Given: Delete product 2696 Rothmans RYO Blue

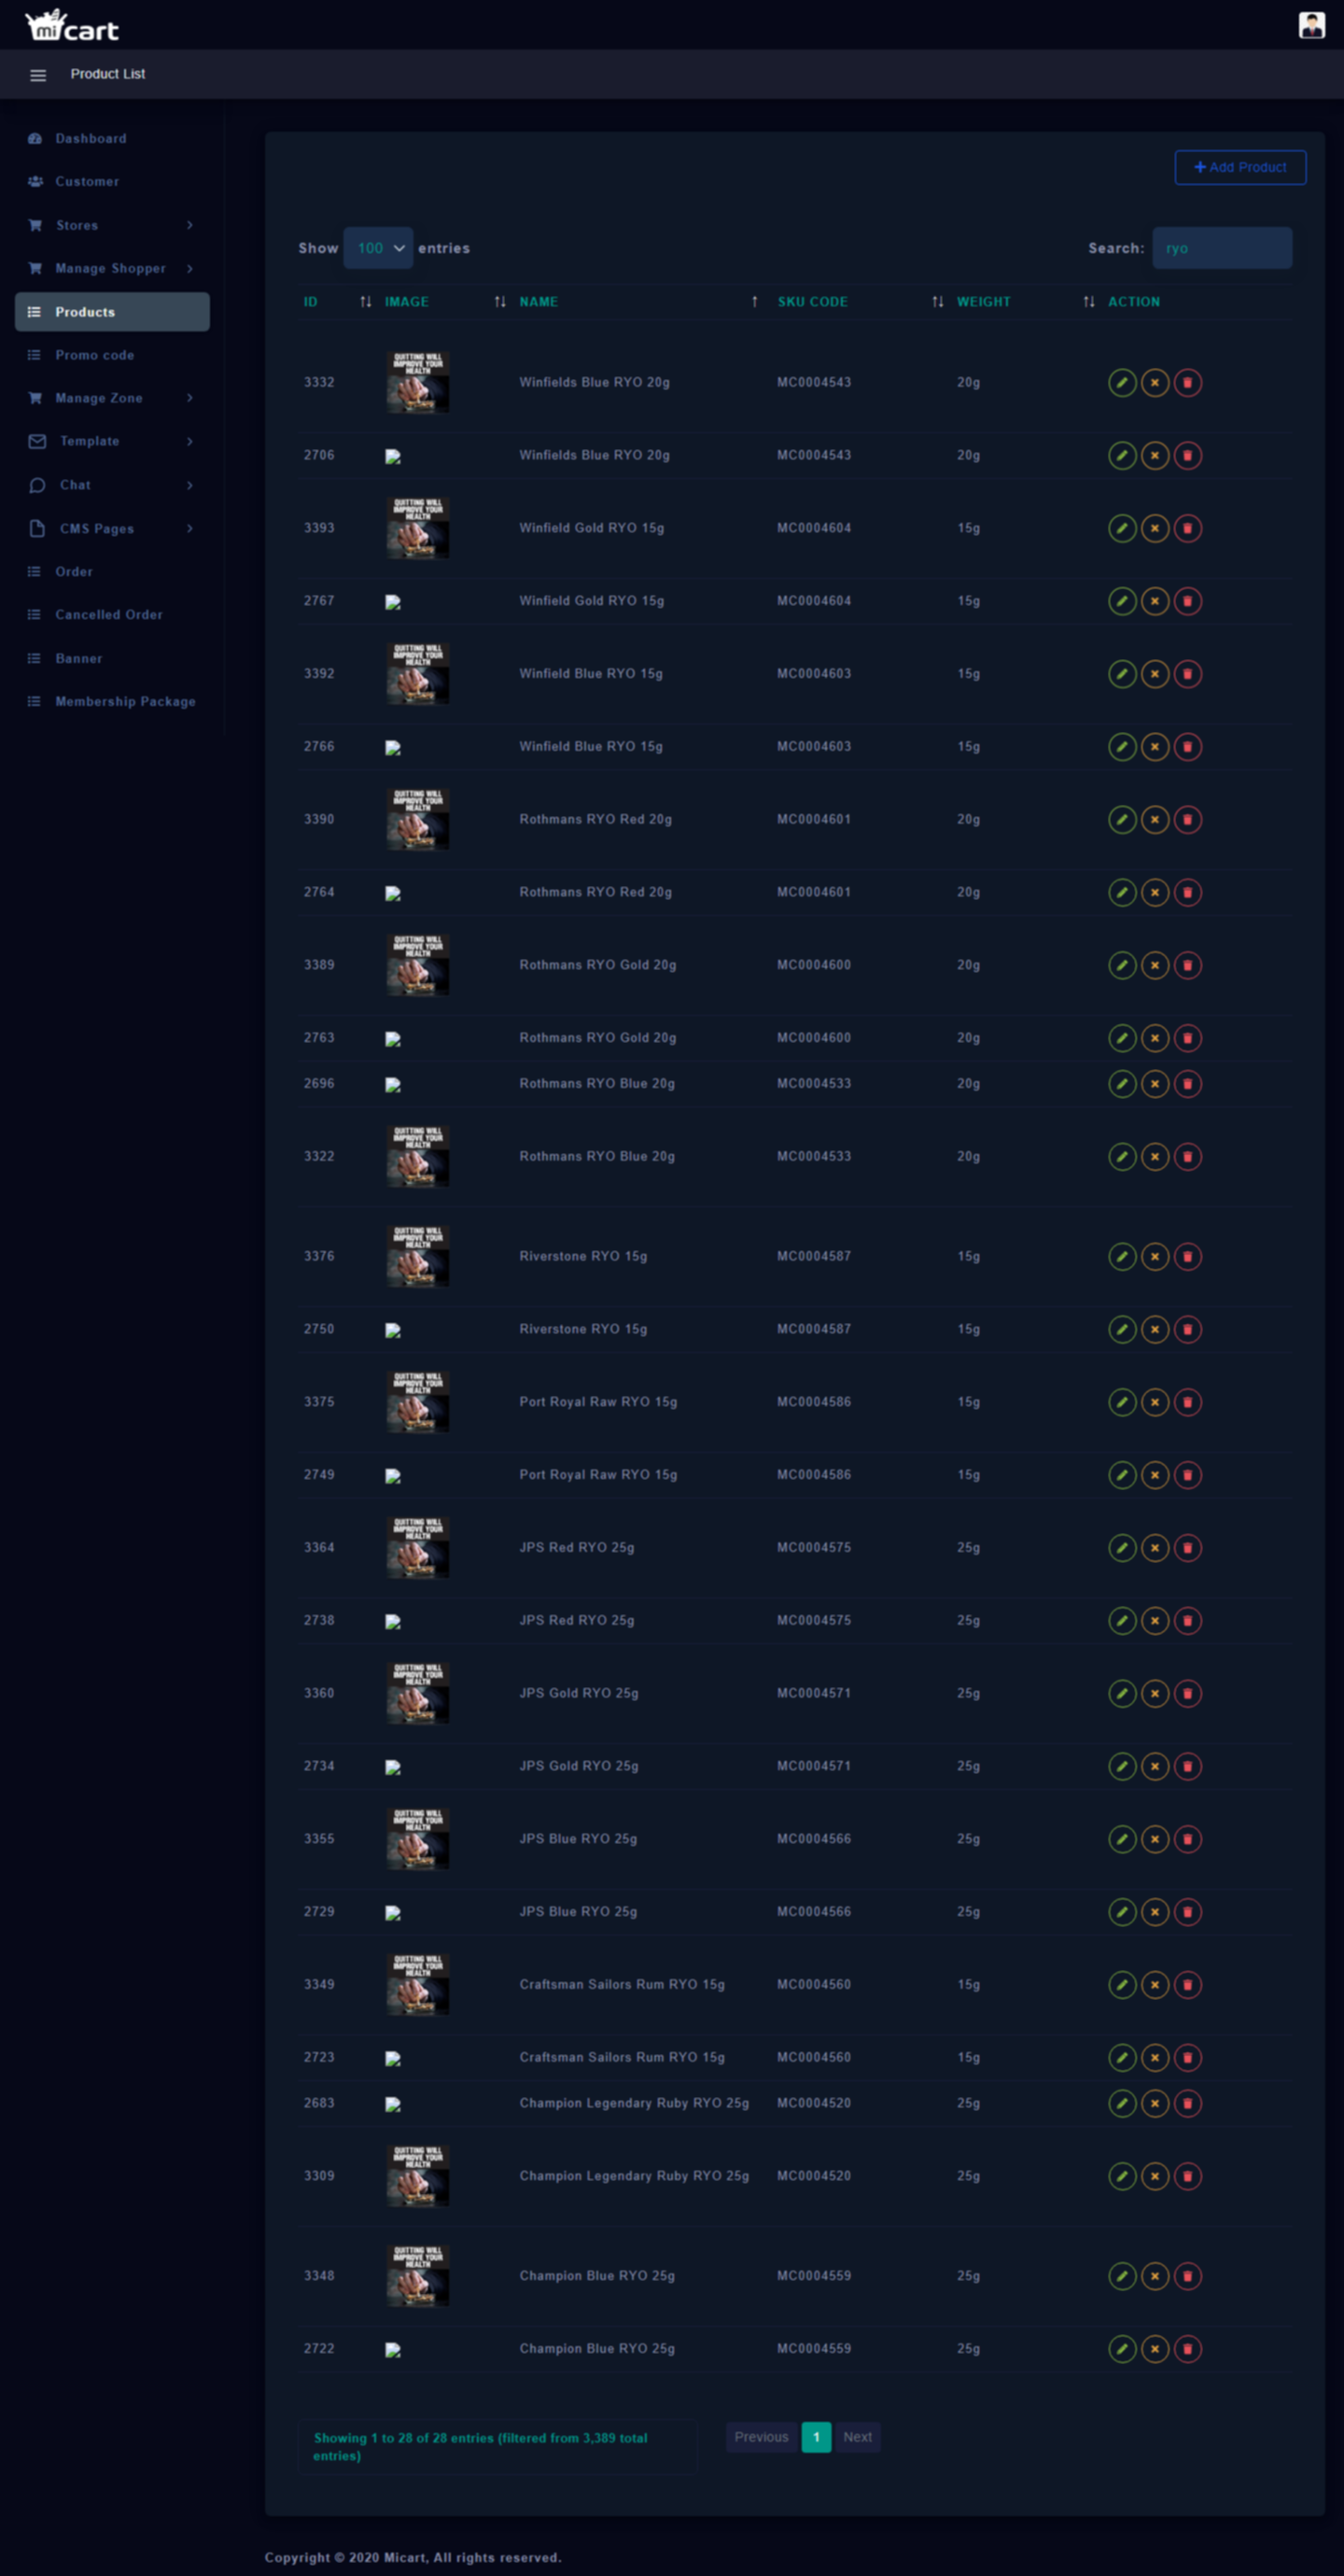Looking at the screenshot, I should 1187,1084.
